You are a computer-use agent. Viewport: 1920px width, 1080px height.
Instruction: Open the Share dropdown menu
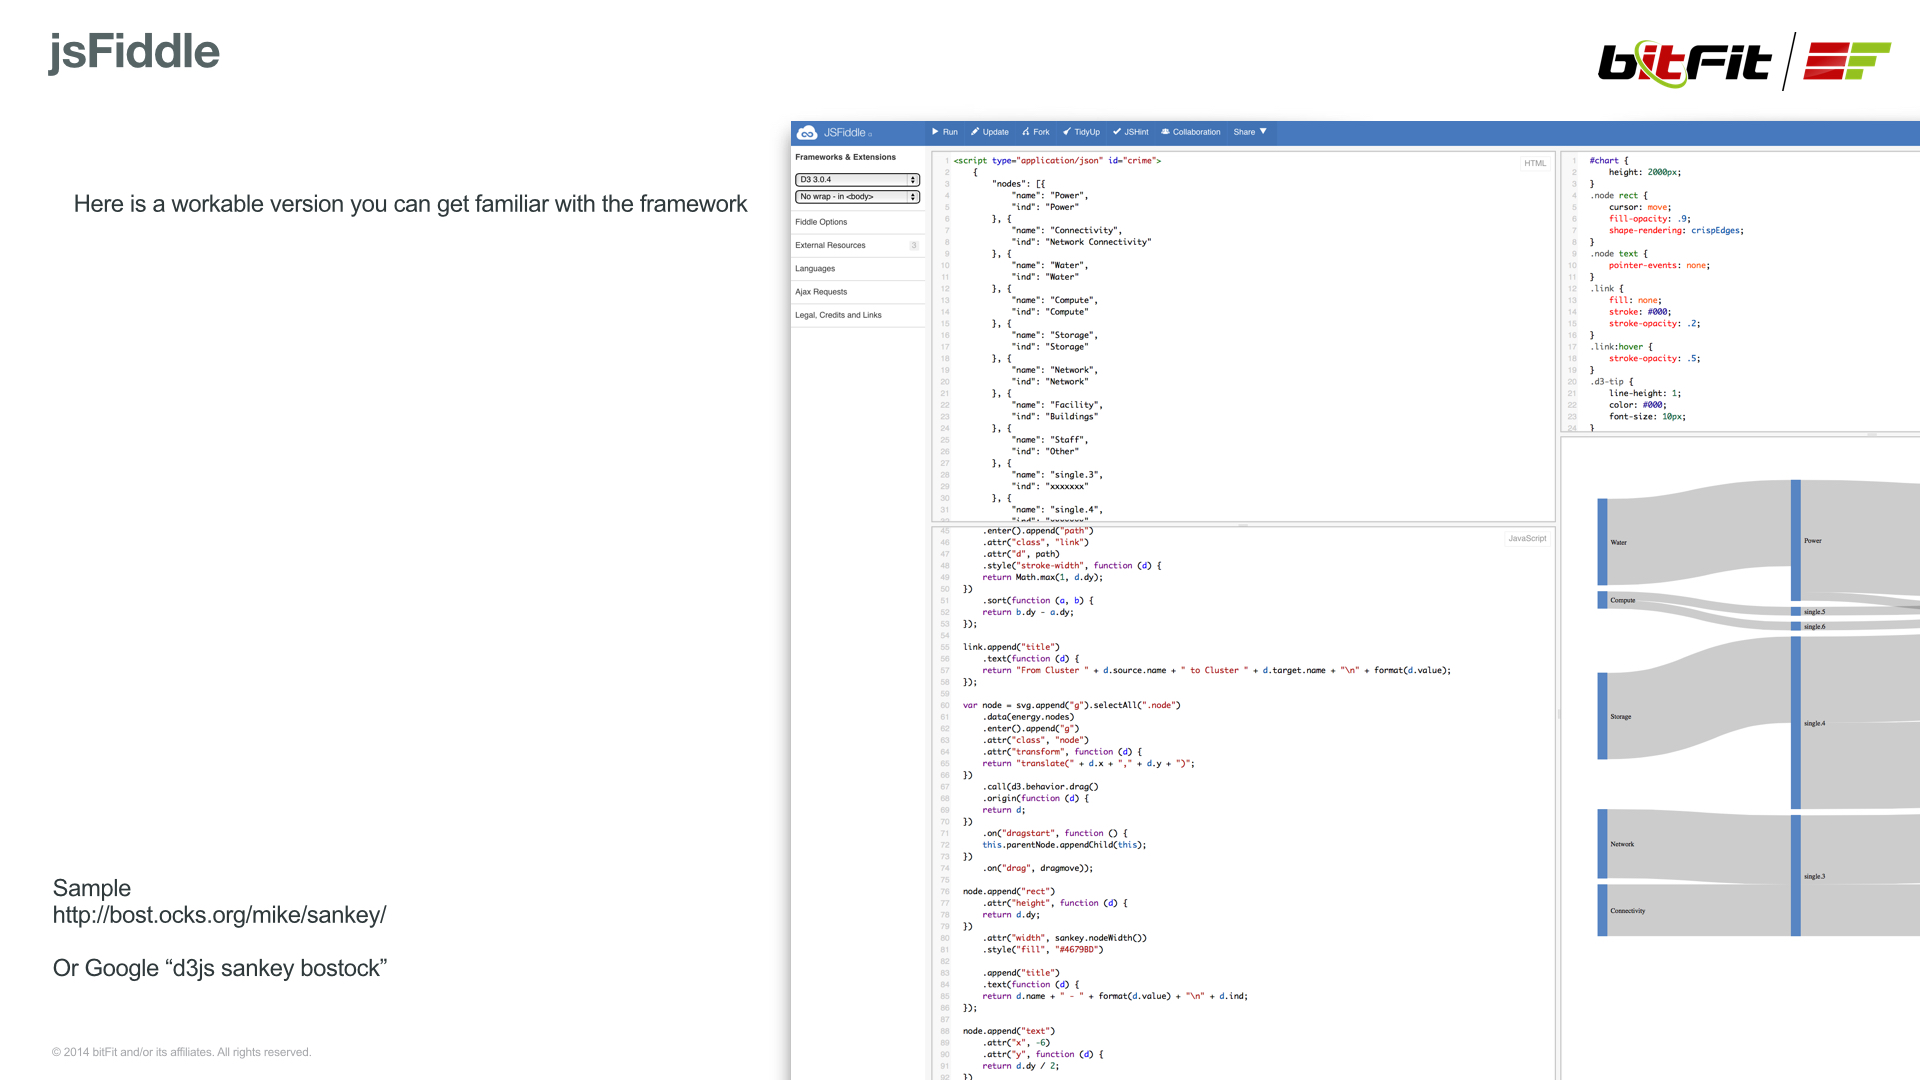click(x=1250, y=132)
